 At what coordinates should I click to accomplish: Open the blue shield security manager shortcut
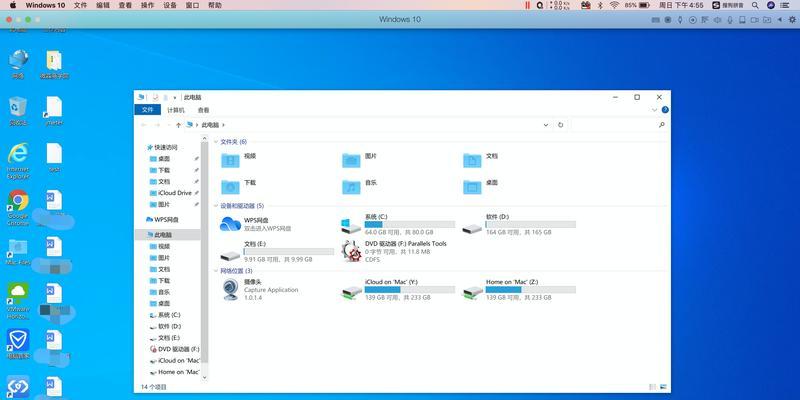click(18, 343)
